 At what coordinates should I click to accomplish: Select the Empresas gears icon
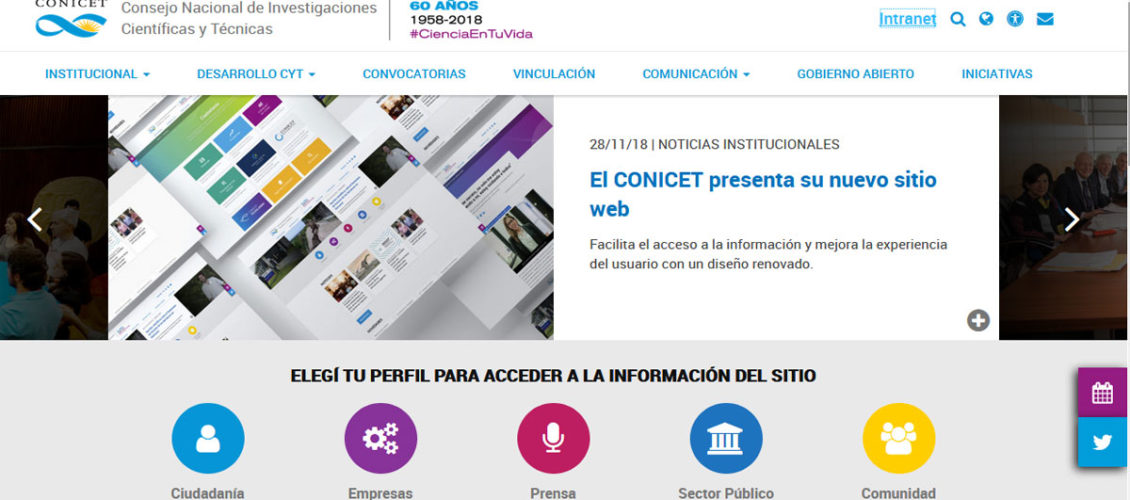point(381,438)
